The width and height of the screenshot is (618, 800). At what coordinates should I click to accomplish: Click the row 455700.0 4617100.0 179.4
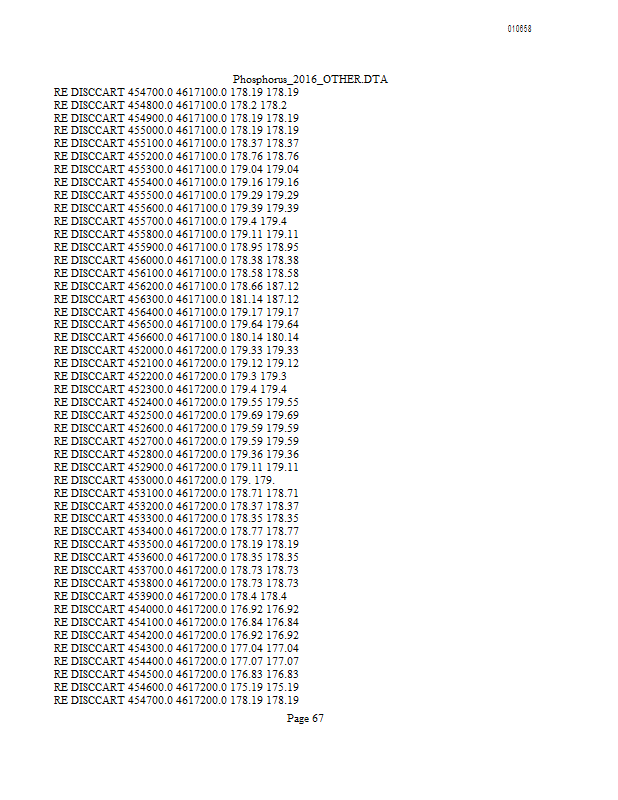(170, 221)
